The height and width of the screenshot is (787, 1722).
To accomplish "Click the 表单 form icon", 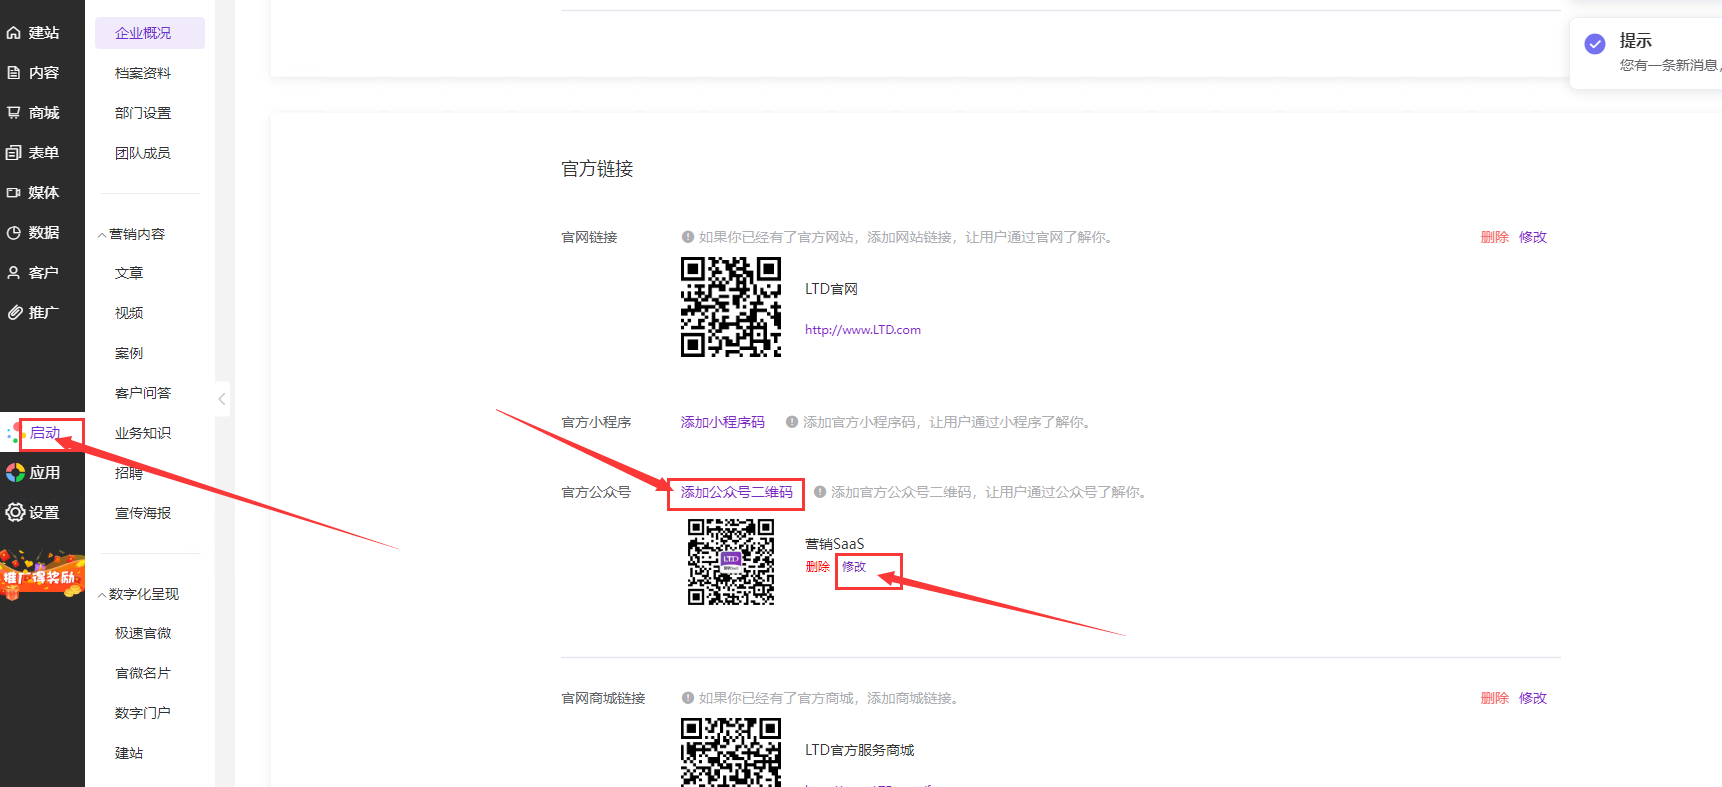I will (14, 153).
